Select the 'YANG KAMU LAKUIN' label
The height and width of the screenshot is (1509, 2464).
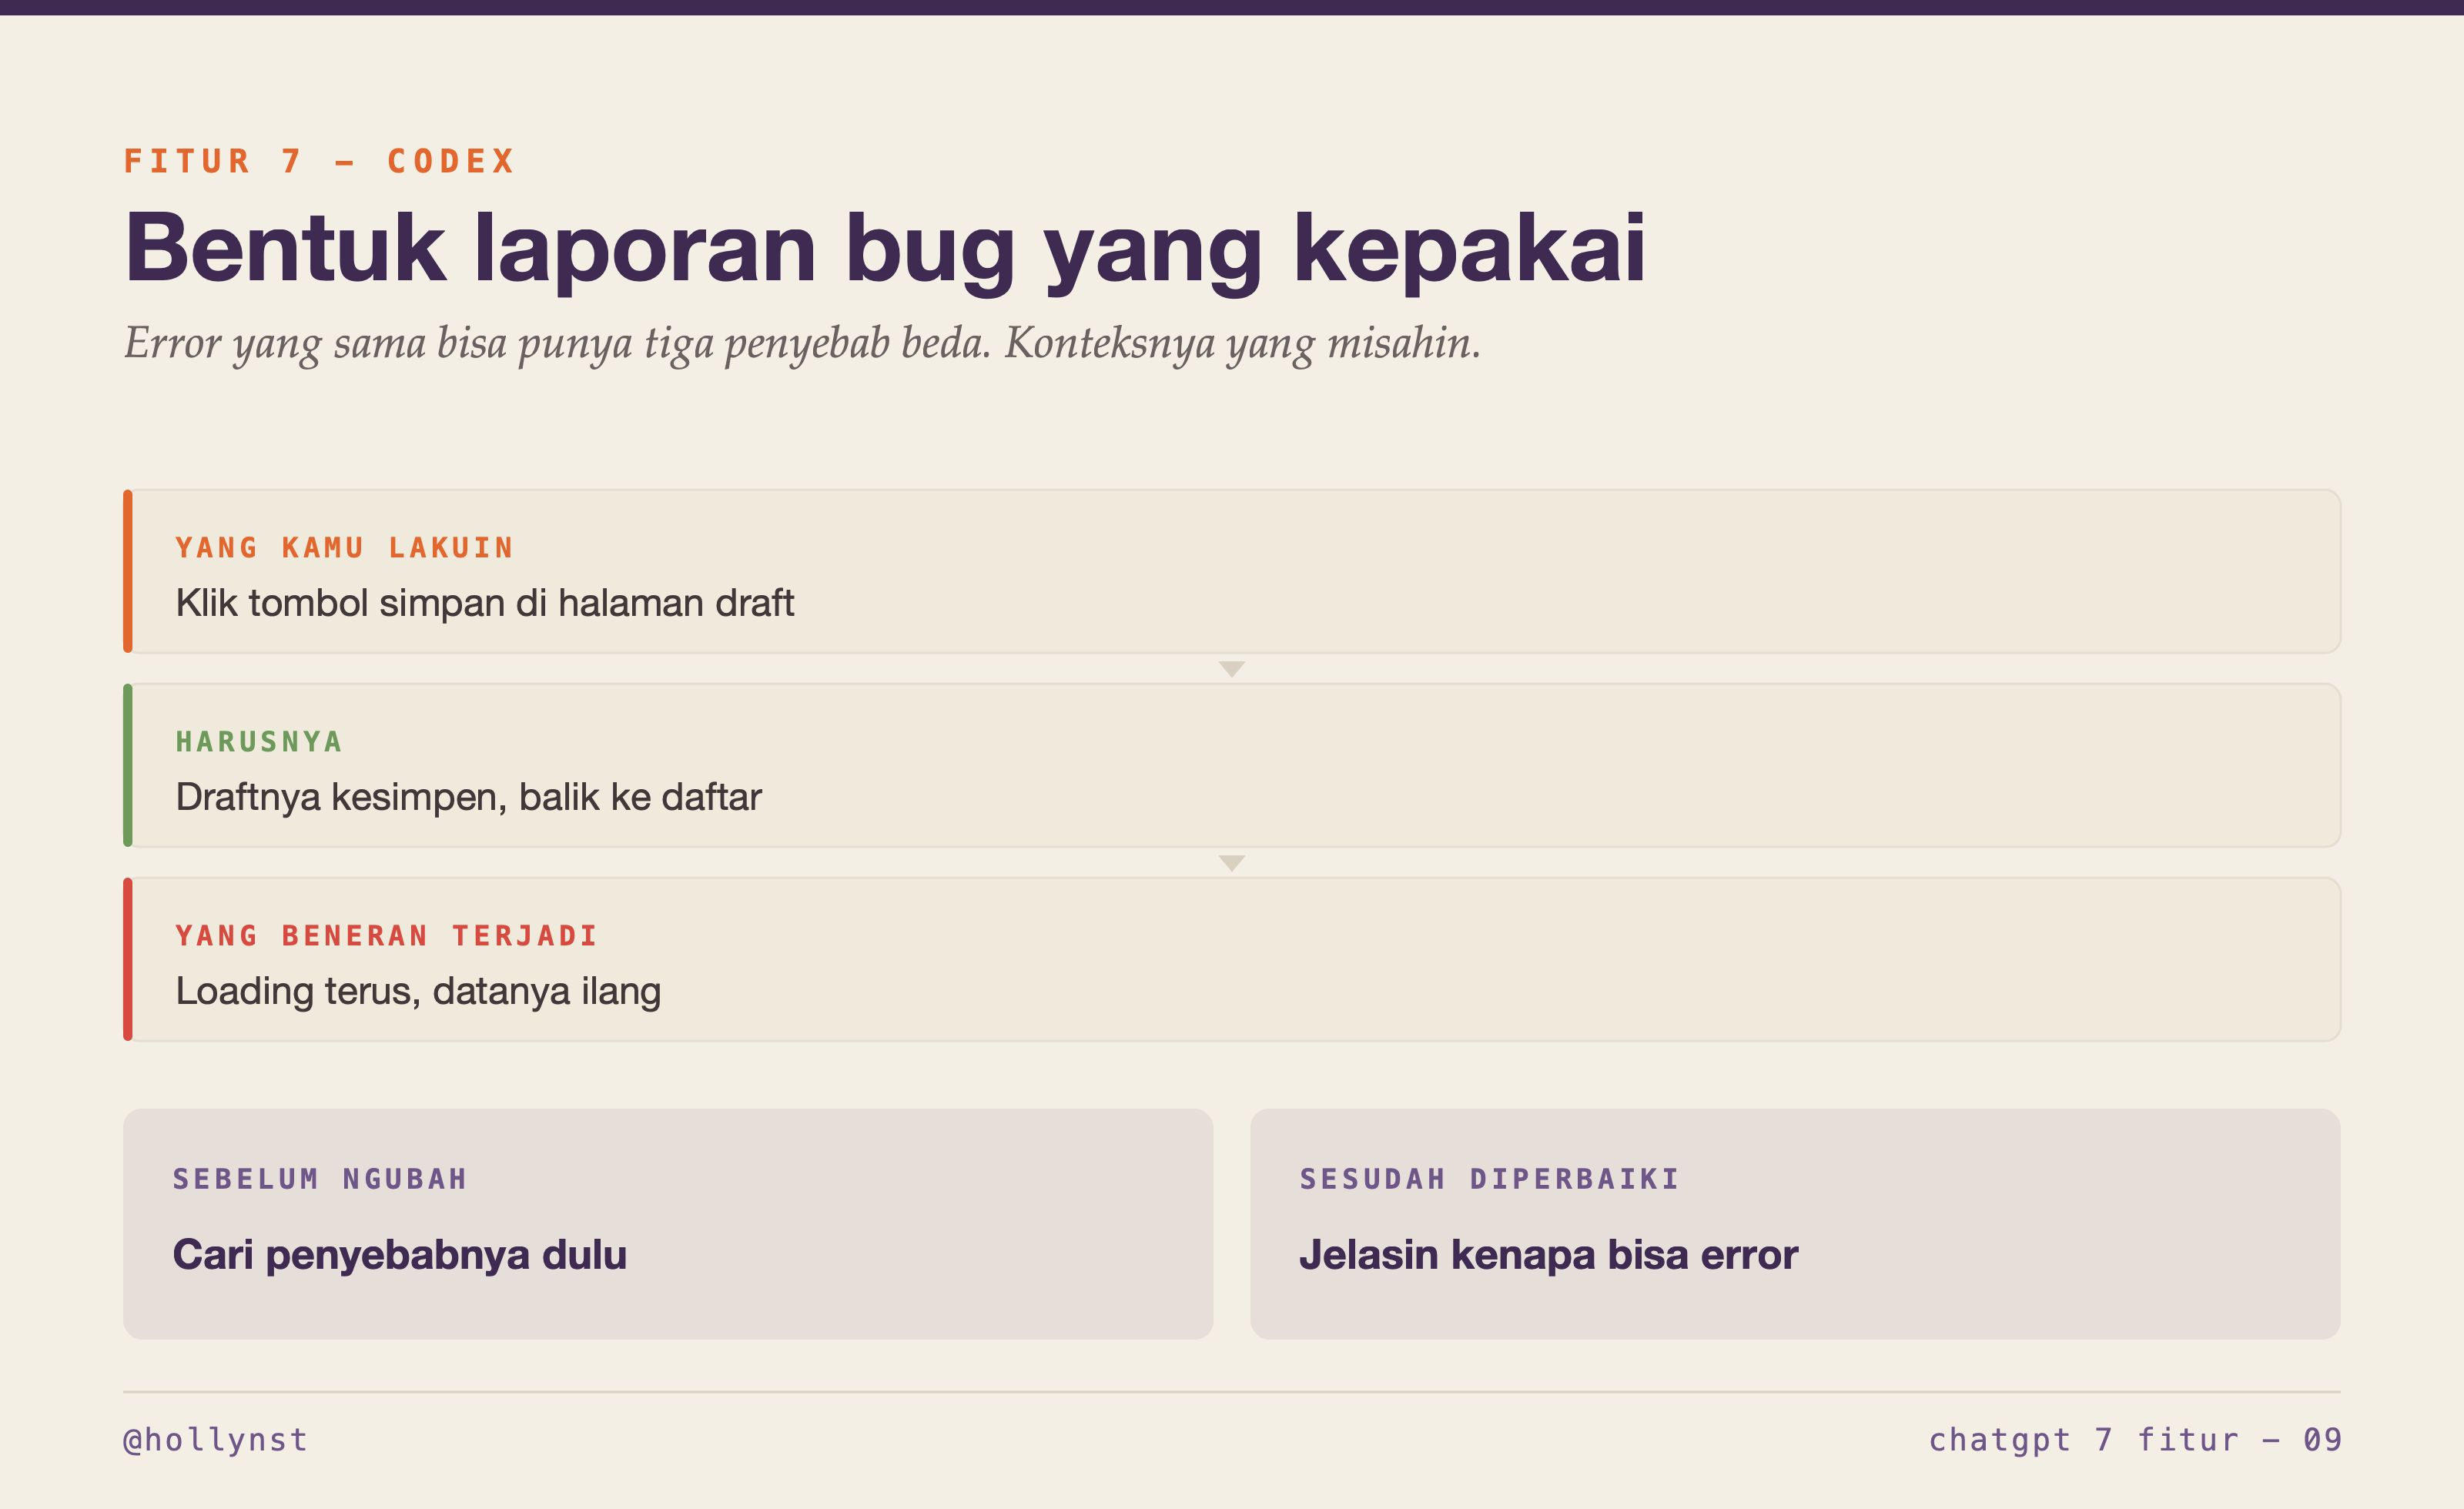[x=344, y=548]
